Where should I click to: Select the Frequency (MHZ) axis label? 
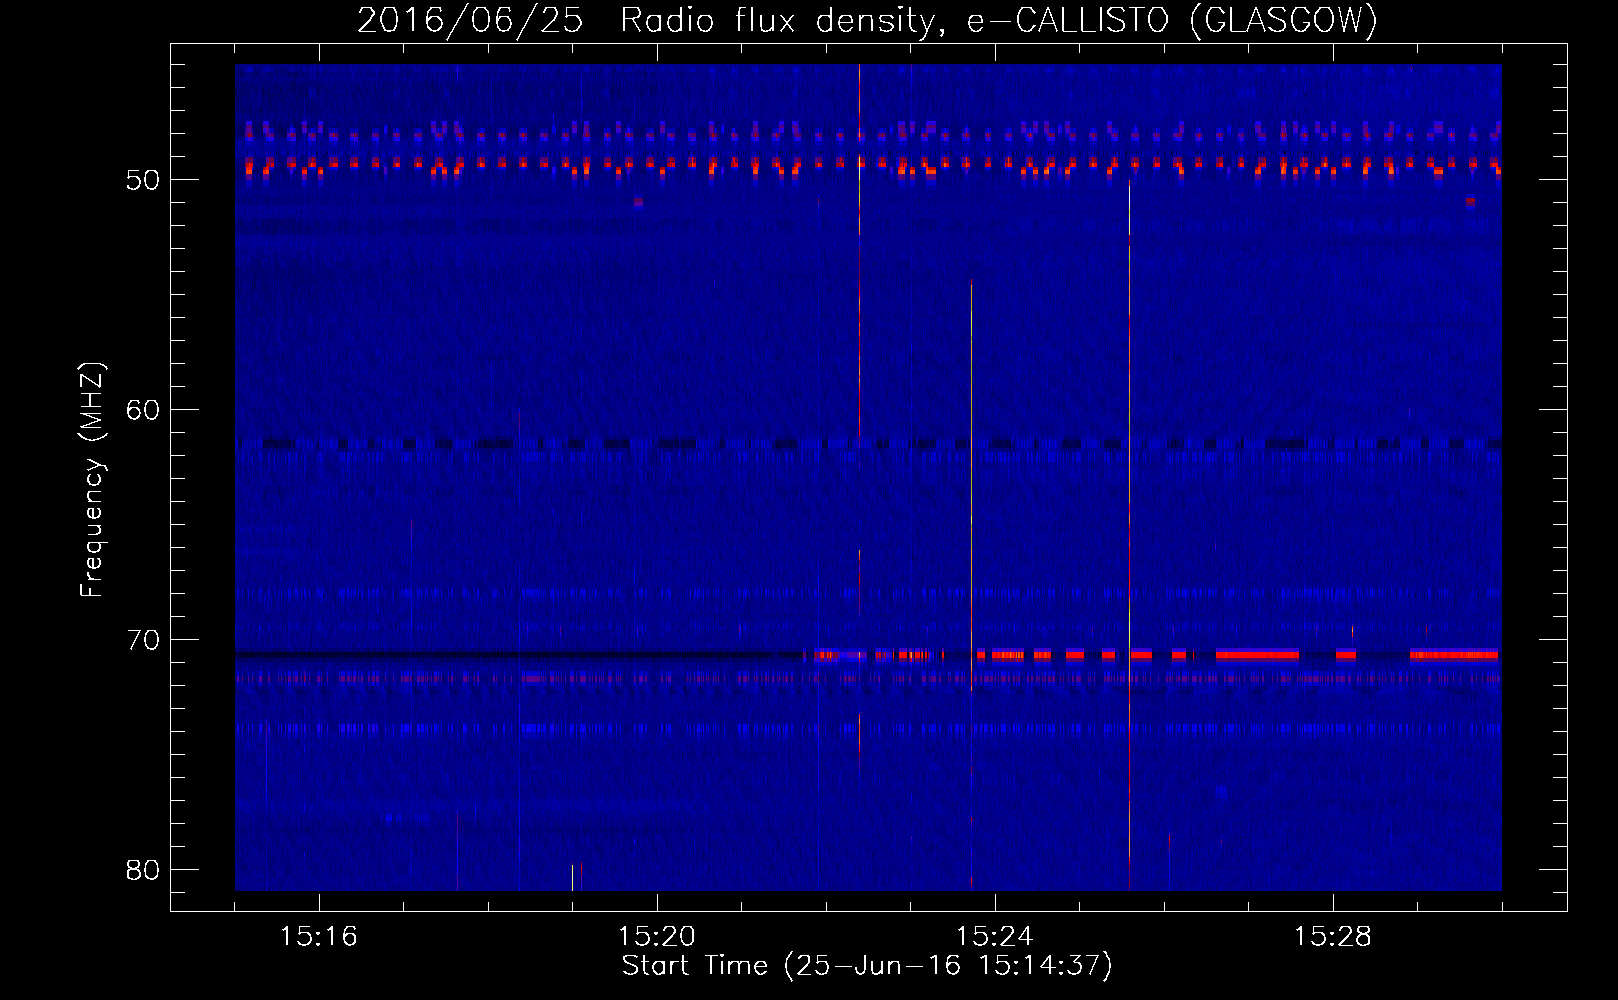[x=92, y=480]
